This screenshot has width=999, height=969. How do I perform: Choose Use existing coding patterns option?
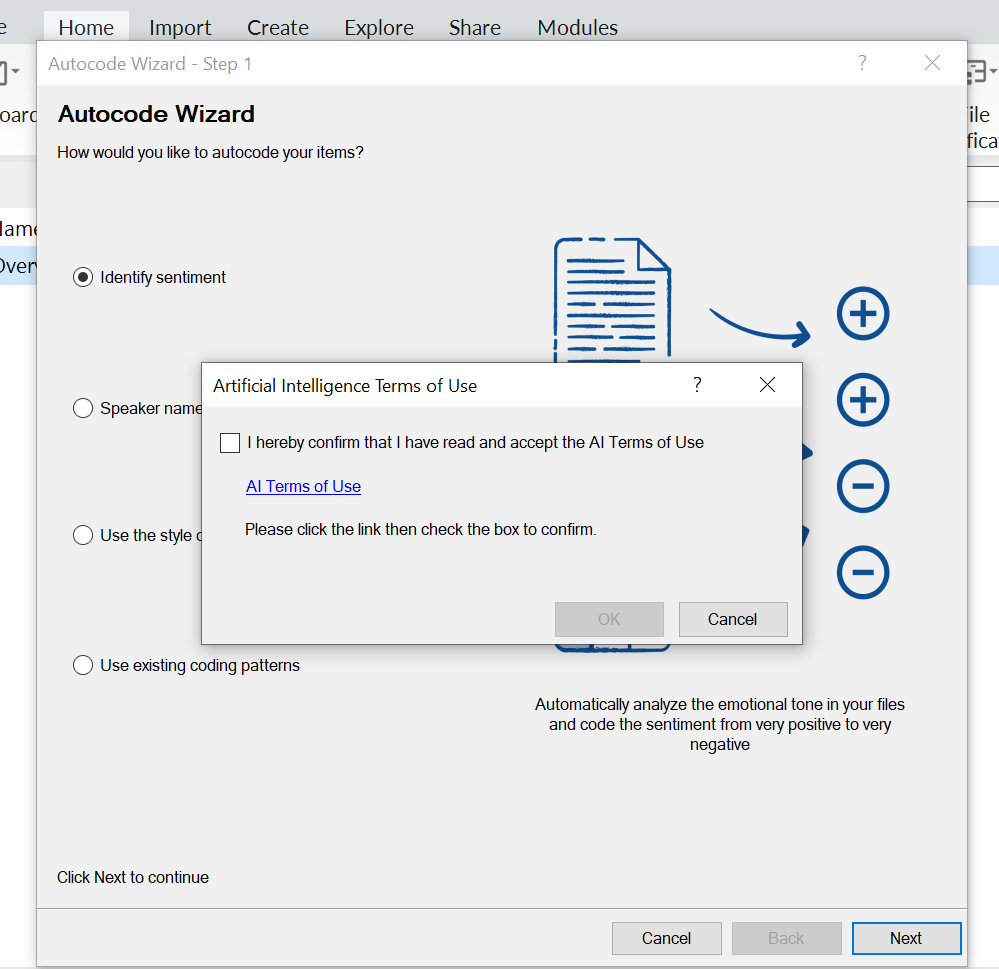[83, 665]
